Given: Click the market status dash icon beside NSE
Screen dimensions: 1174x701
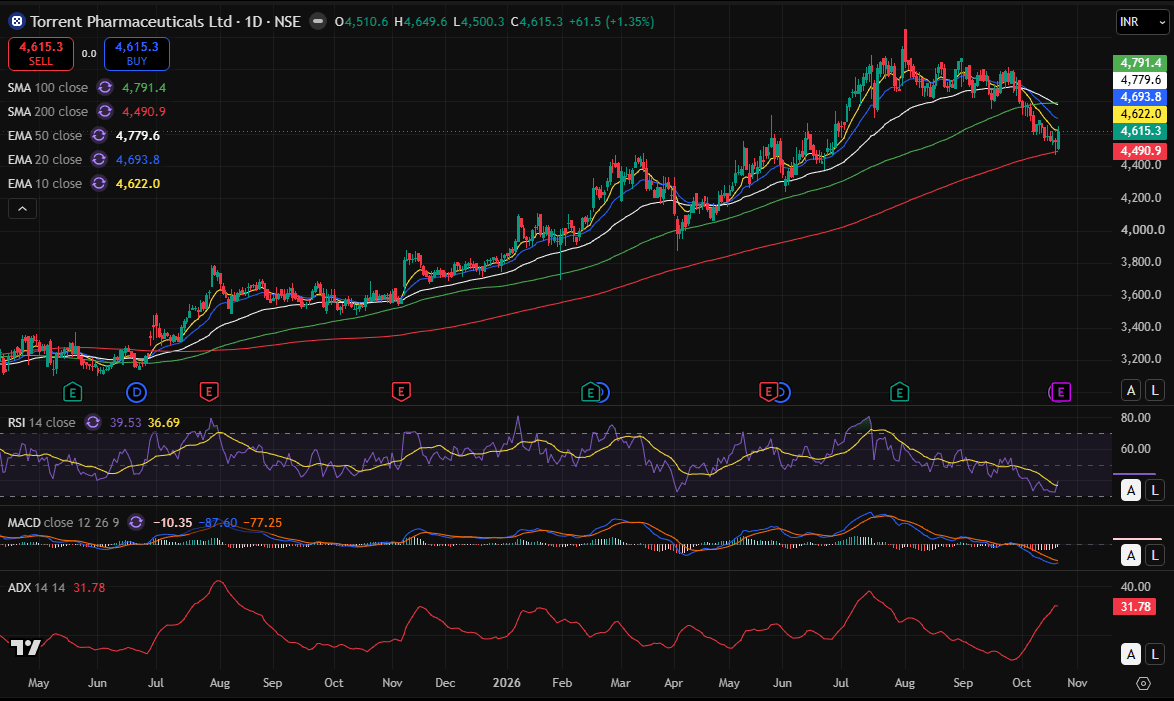Looking at the screenshot, I should tap(318, 22).
